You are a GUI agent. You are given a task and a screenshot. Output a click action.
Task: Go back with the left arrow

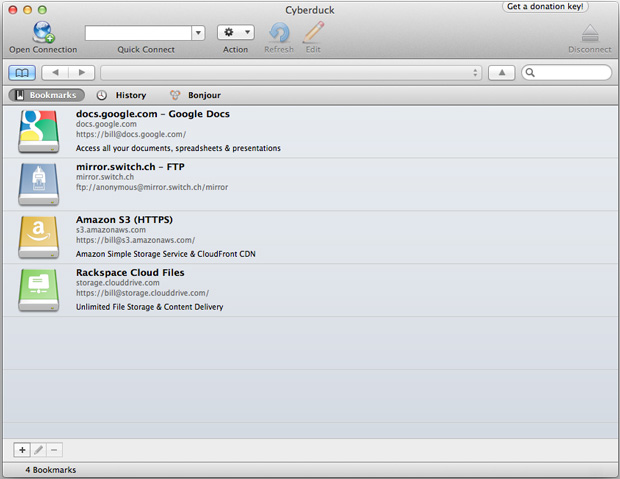pyautogui.click(x=55, y=73)
